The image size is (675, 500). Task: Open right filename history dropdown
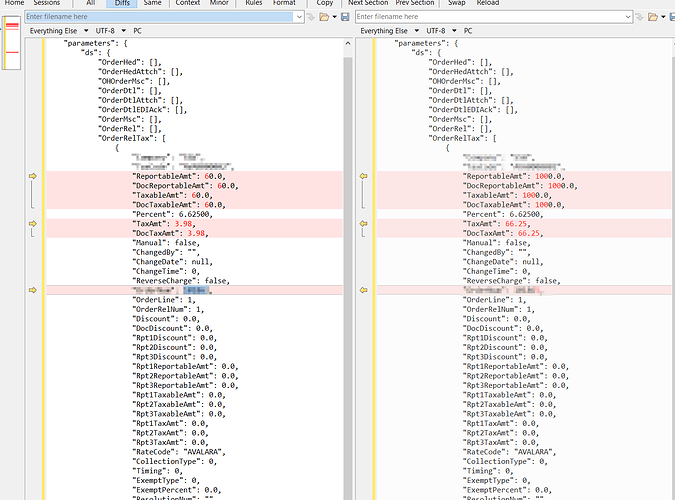pos(628,17)
